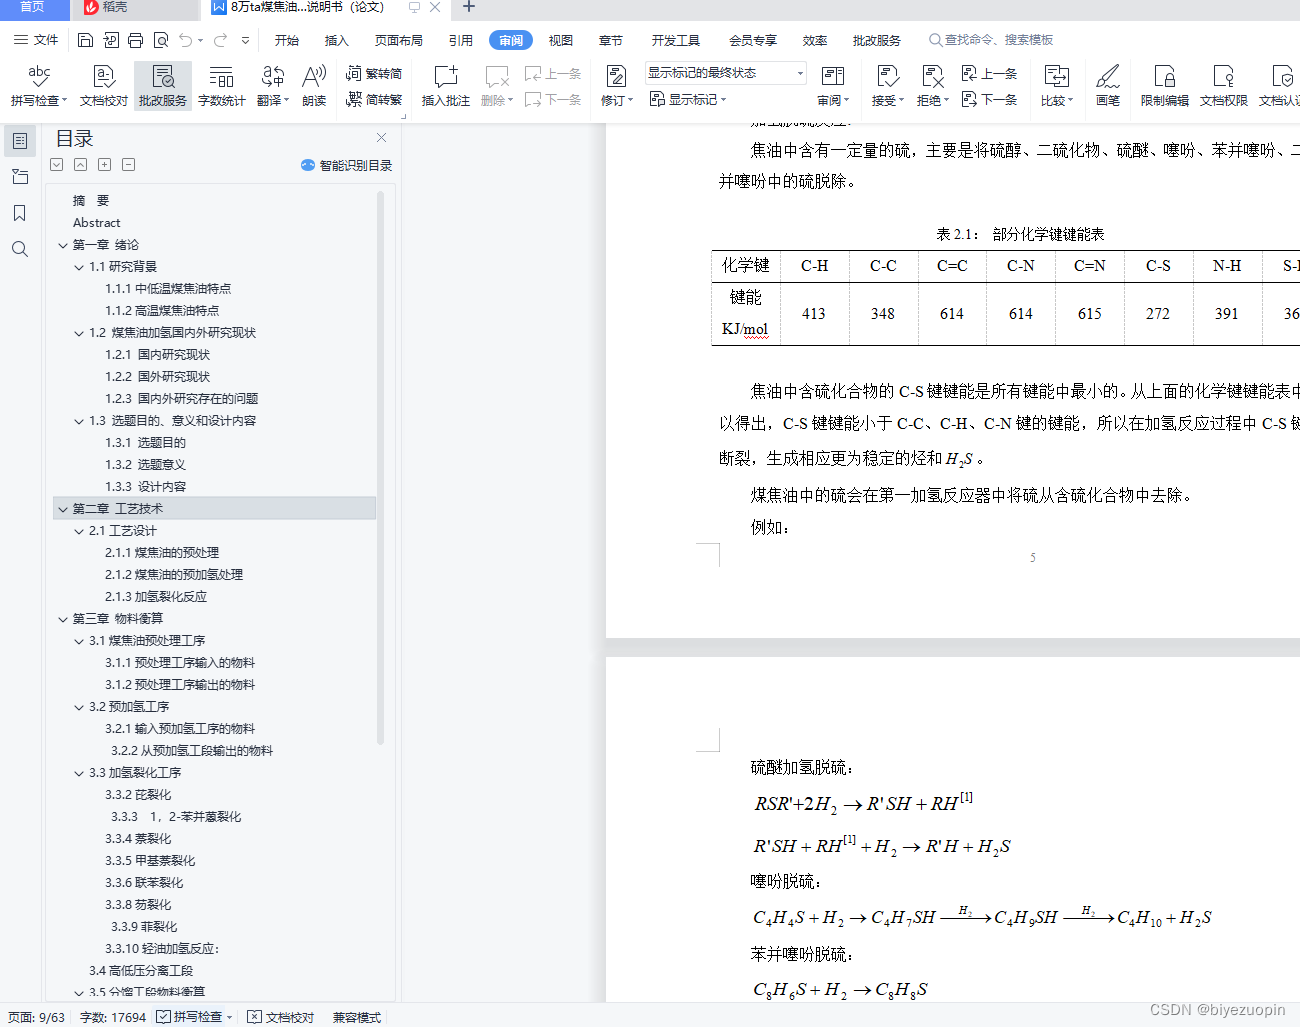Collapse the 1.1 研究背景 node
This screenshot has width=1300, height=1027.
click(x=79, y=267)
